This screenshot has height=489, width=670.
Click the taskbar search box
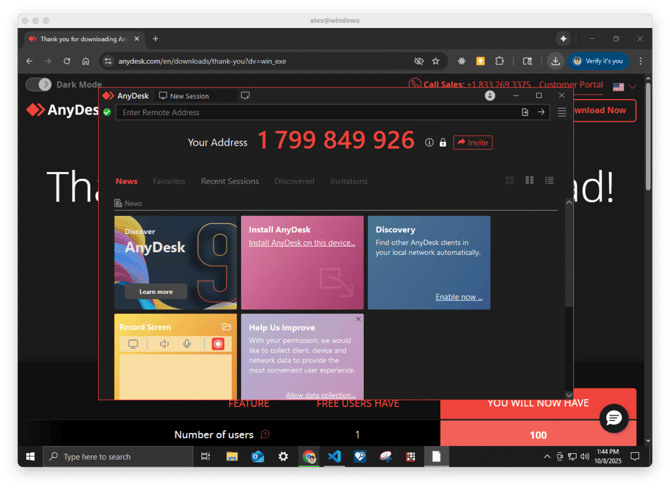pyautogui.click(x=118, y=457)
